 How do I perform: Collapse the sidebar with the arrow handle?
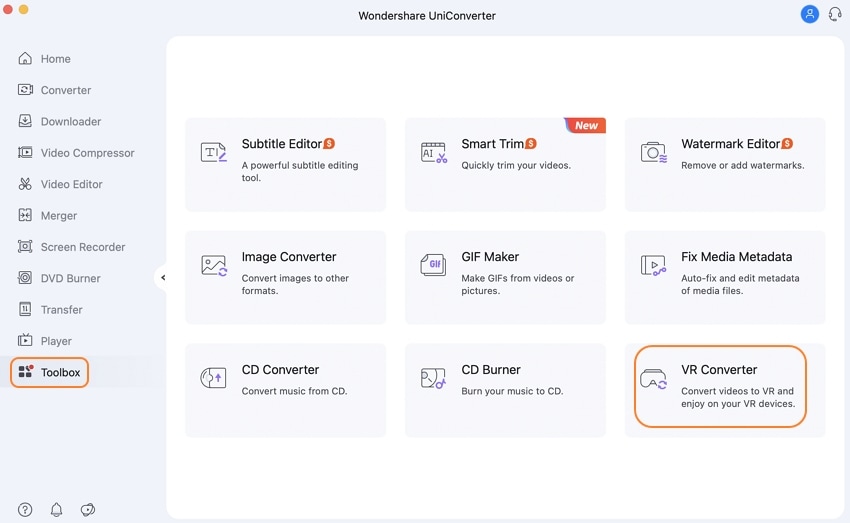[163, 277]
